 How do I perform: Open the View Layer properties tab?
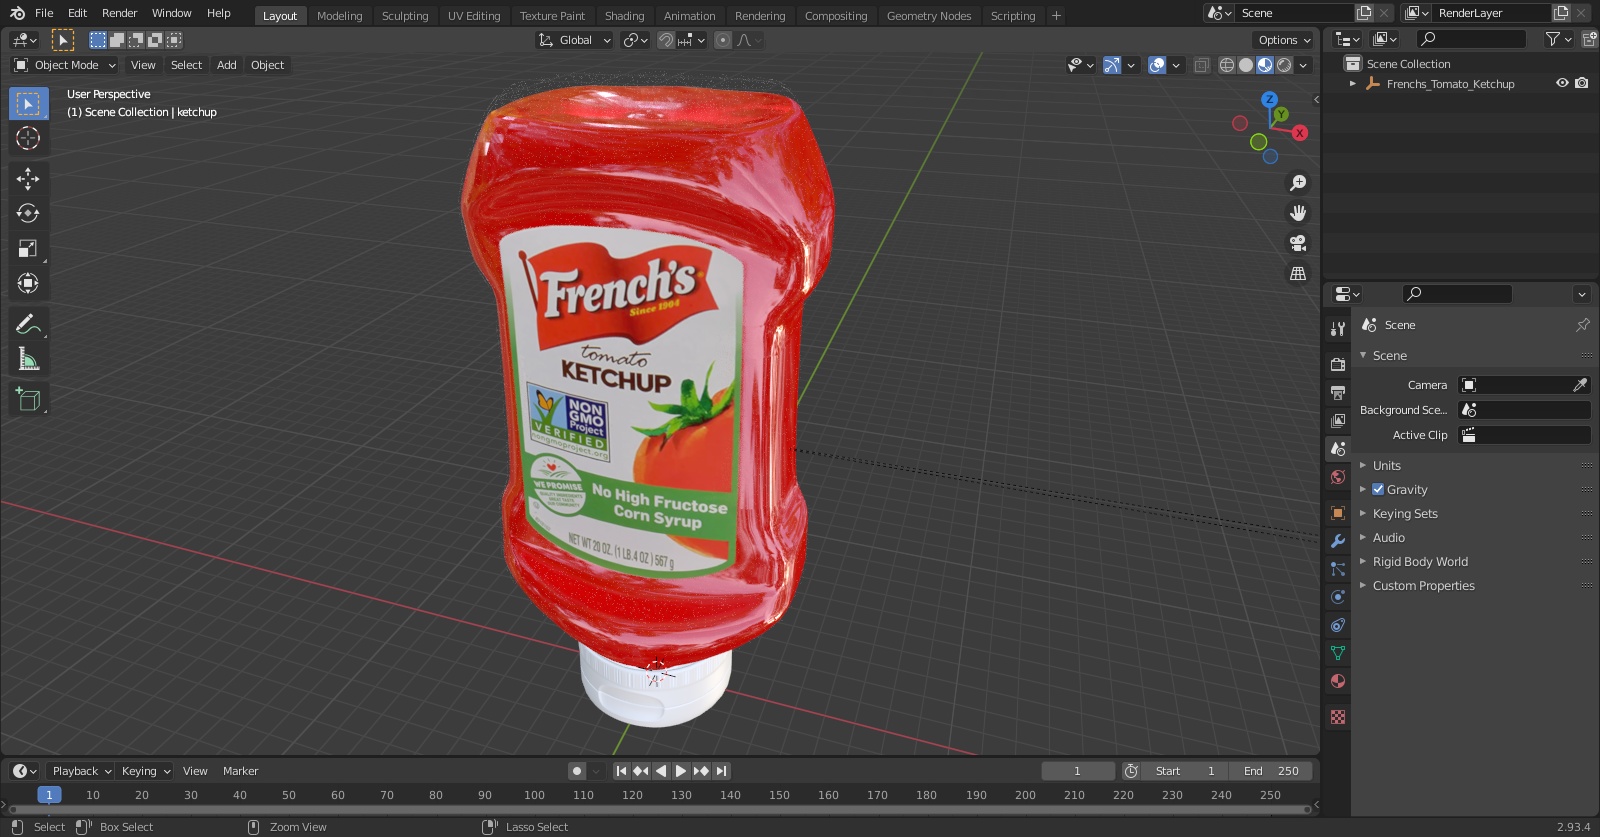point(1338,420)
